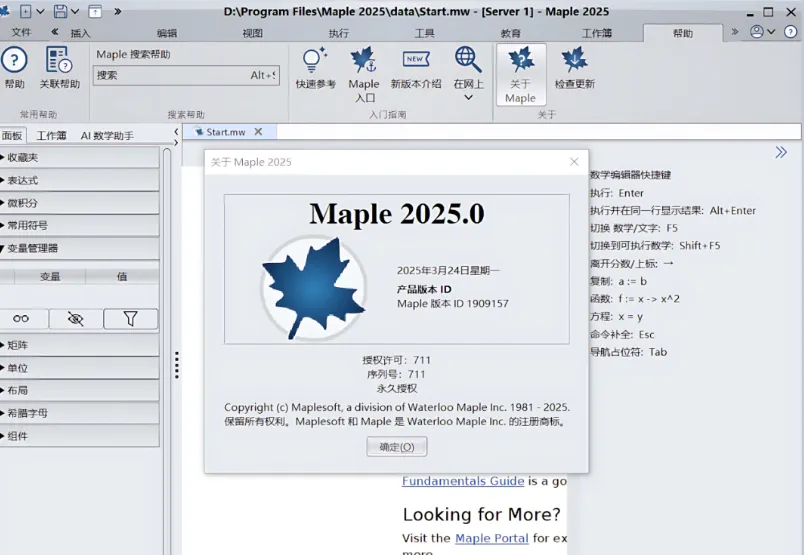Click the Value (值) column header
Viewport: 804px width, 555px height.
(x=122, y=276)
